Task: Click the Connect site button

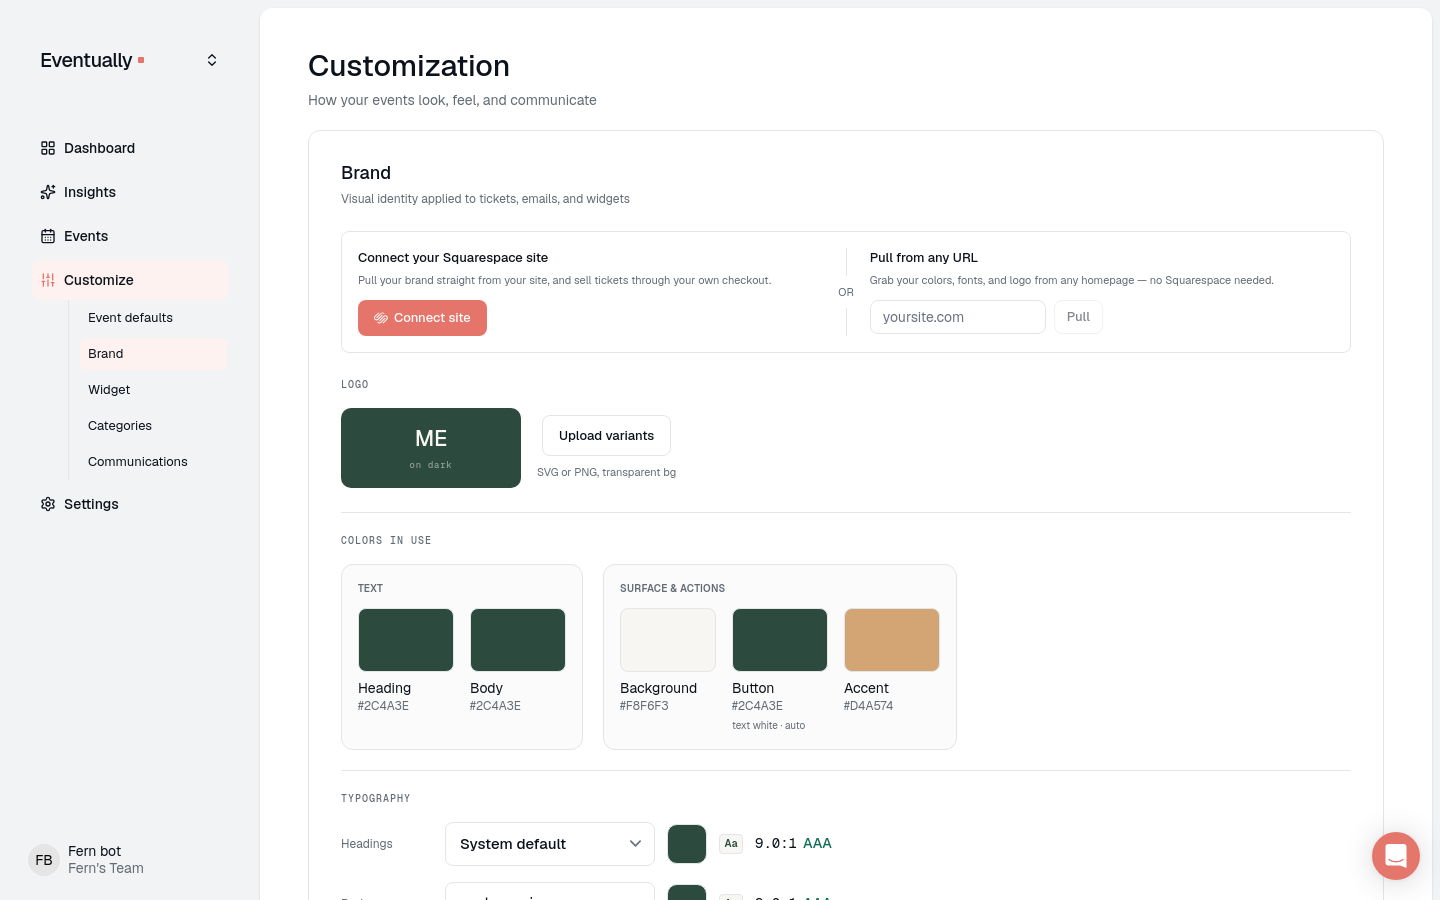Action: (422, 318)
